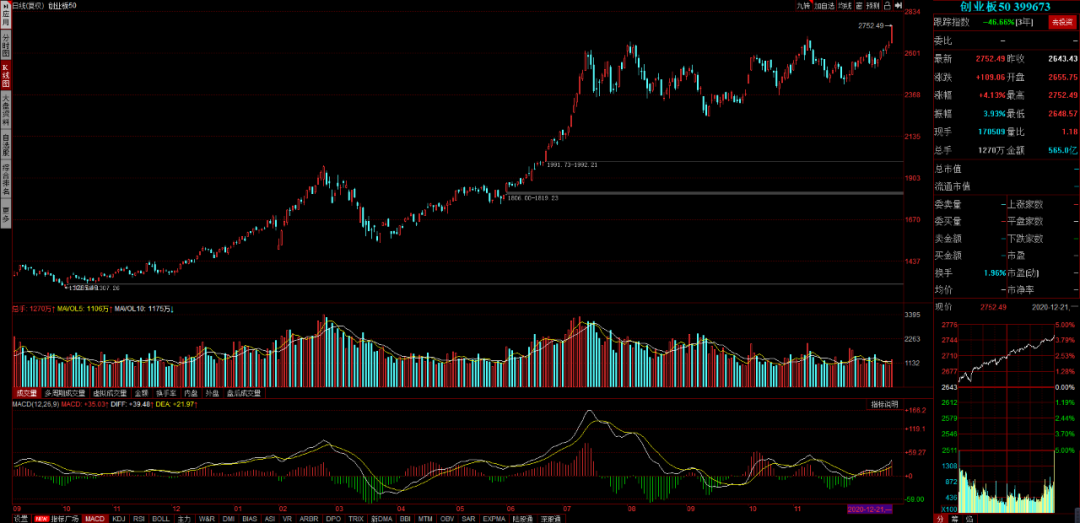
Task: Click the 指标说明 button
Action: (884, 404)
